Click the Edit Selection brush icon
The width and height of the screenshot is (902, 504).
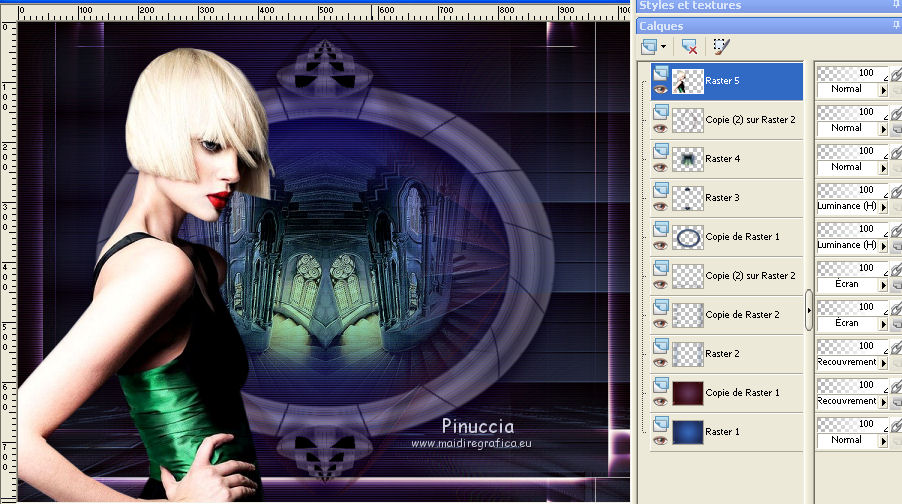pos(721,47)
